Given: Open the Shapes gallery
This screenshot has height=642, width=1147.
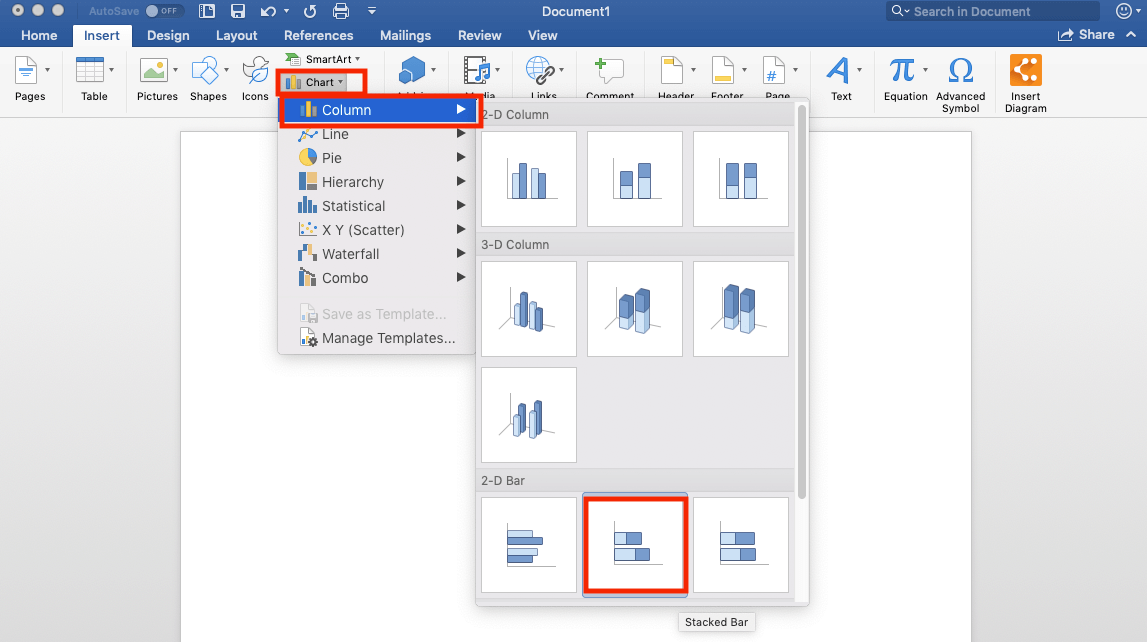Looking at the screenshot, I should 205,71.
